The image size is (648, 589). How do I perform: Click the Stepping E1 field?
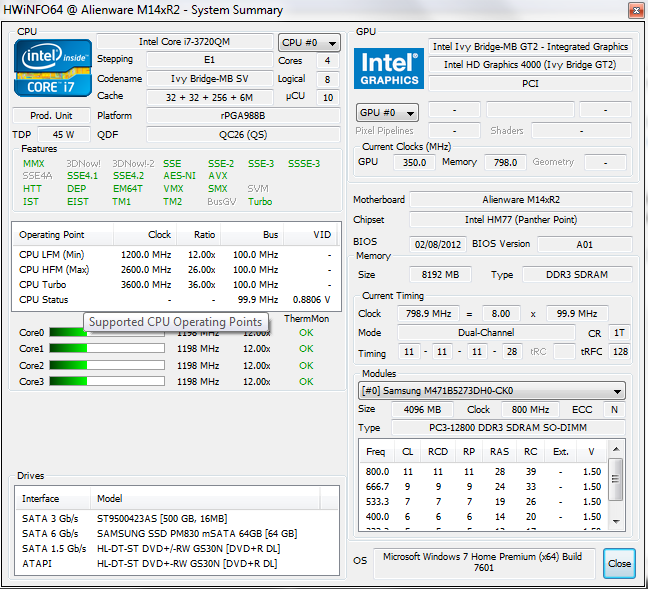pos(210,60)
